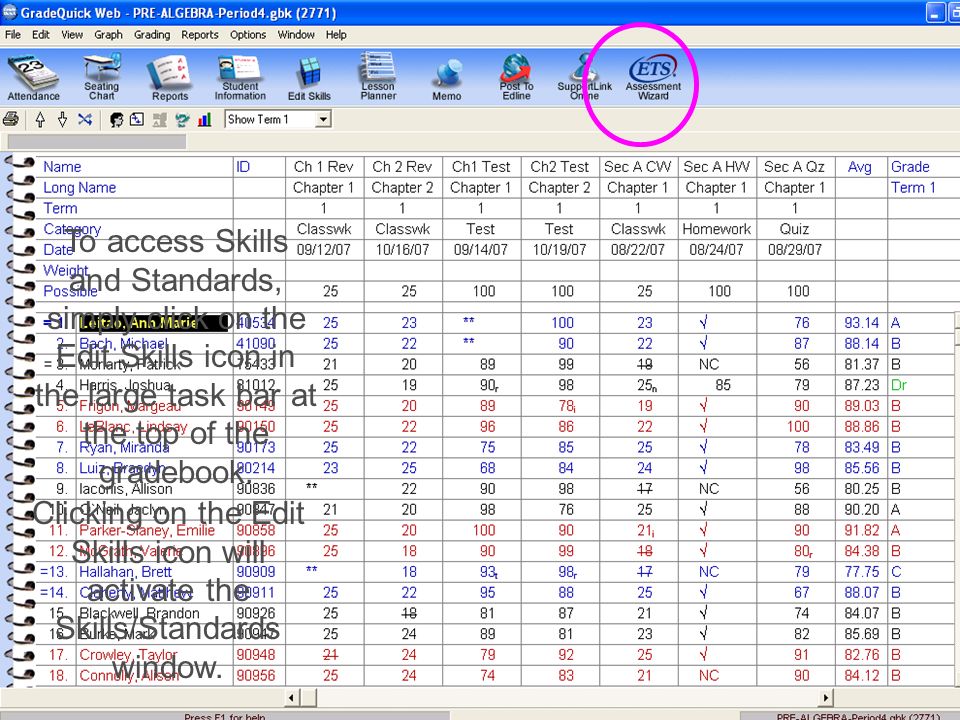960x720 pixels.
Task: Click the Sec A CW column header
Action: [x=637, y=167]
